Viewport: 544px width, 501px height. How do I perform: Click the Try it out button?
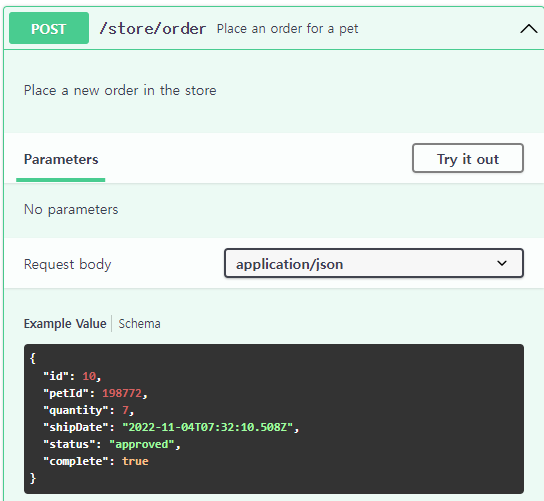pyautogui.click(x=468, y=158)
